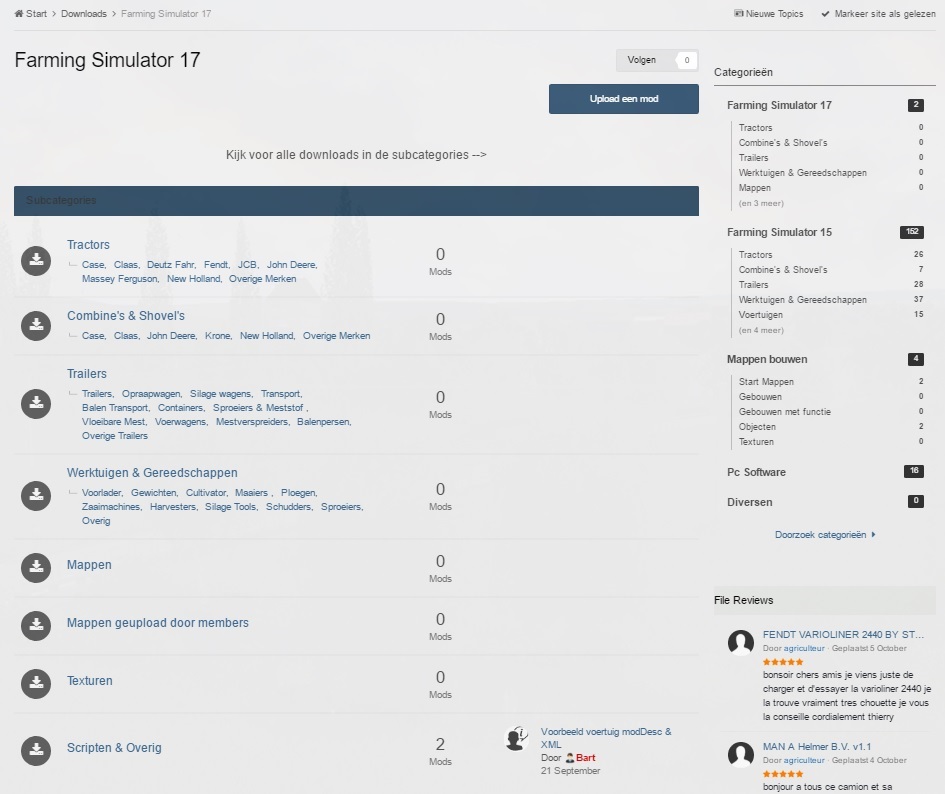Select the JCB link under Tractors
The width and height of the screenshot is (945, 794).
(x=247, y=265)
